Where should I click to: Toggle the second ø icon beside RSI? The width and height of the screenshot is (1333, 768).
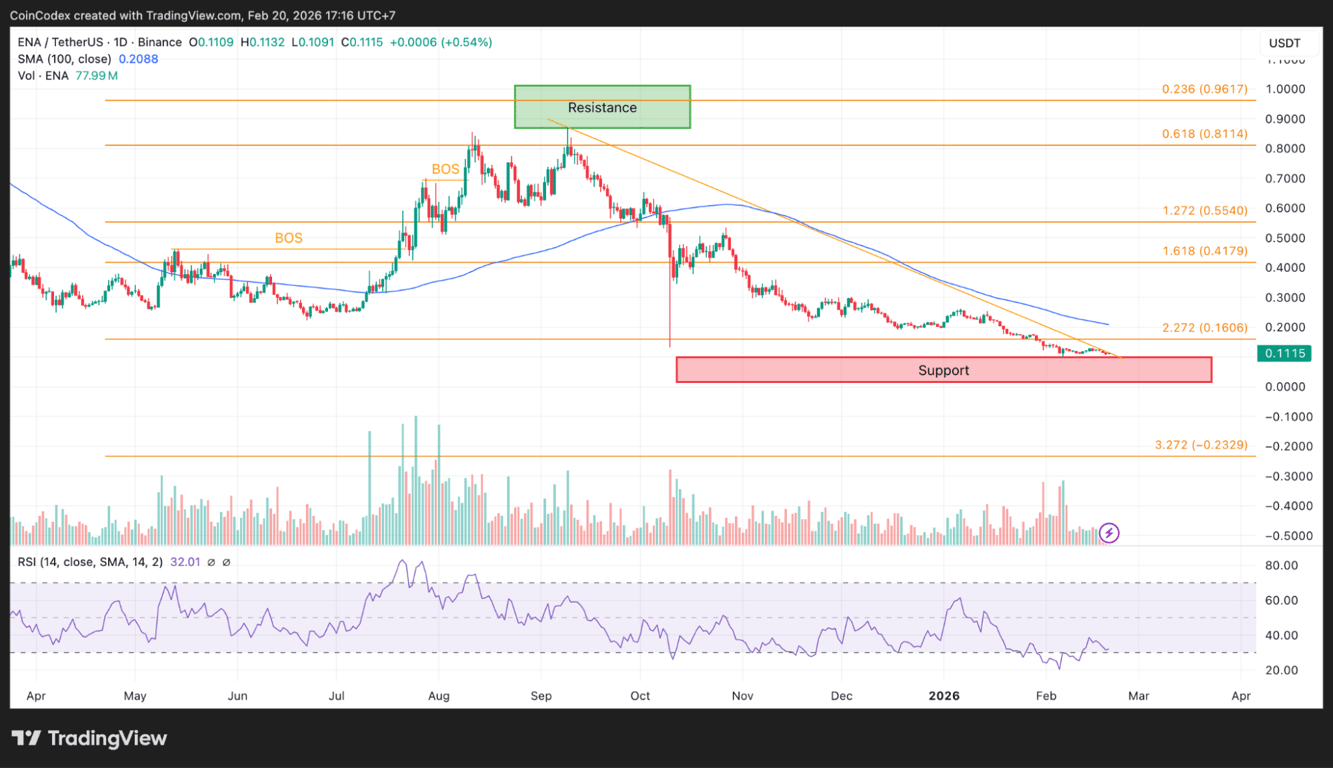click(x=226, y=562)
